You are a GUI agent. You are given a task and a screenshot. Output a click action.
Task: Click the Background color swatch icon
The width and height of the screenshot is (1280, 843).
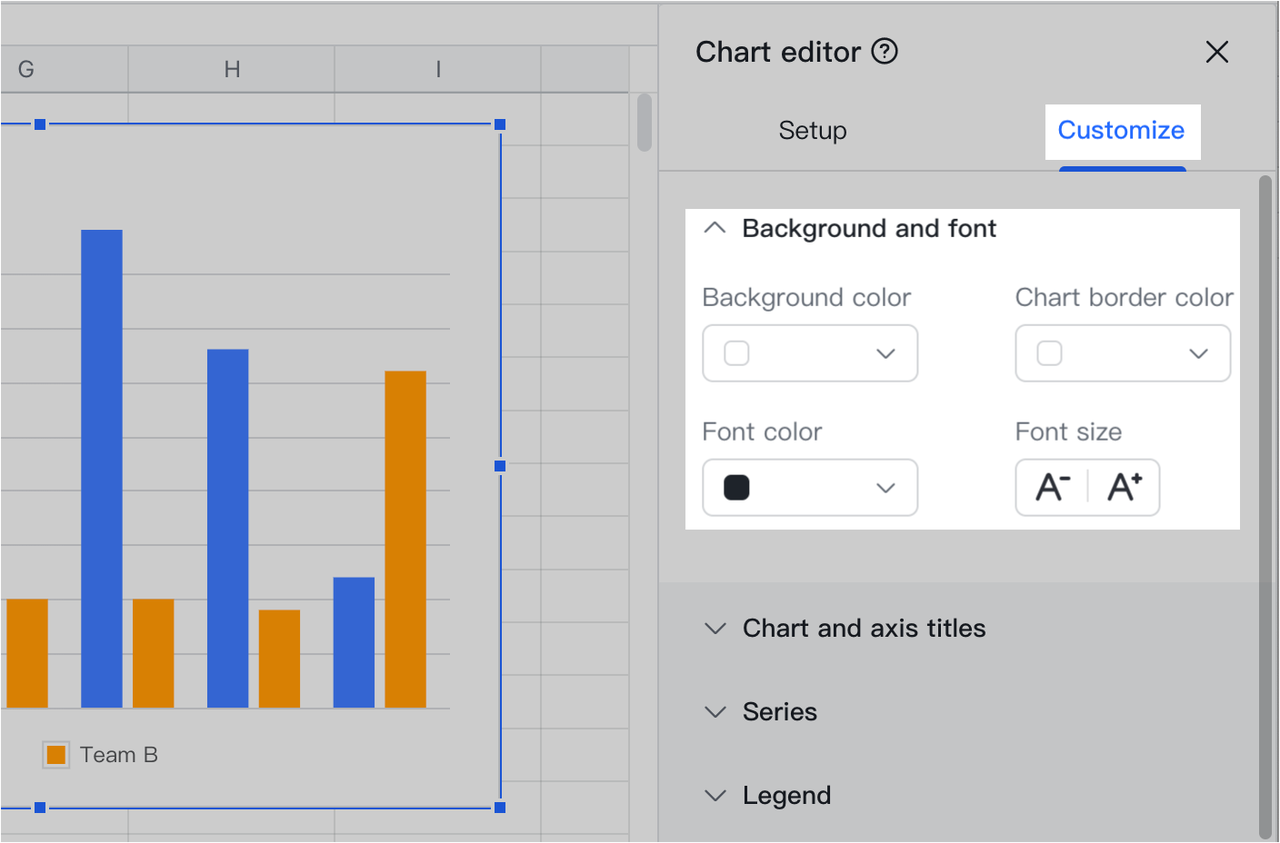pos(737,353)
